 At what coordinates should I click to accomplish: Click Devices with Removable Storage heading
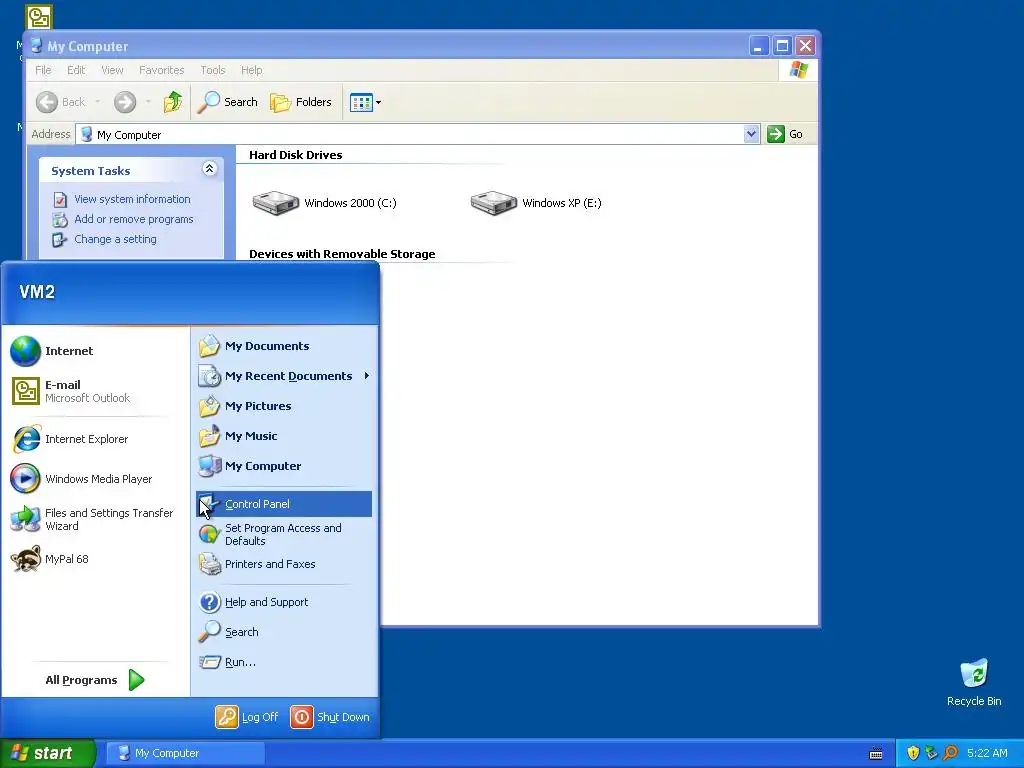point(342,254)
